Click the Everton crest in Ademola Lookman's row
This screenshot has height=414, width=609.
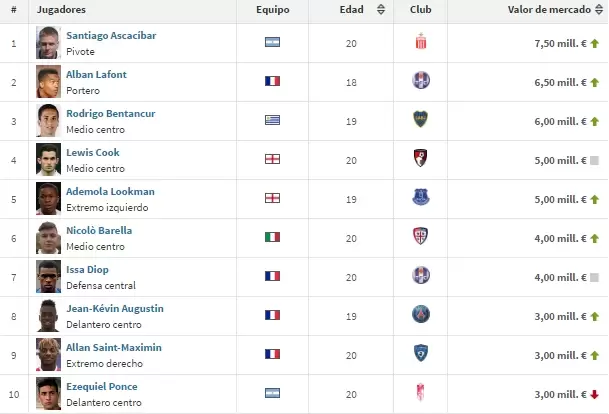[x=420, y=198]
